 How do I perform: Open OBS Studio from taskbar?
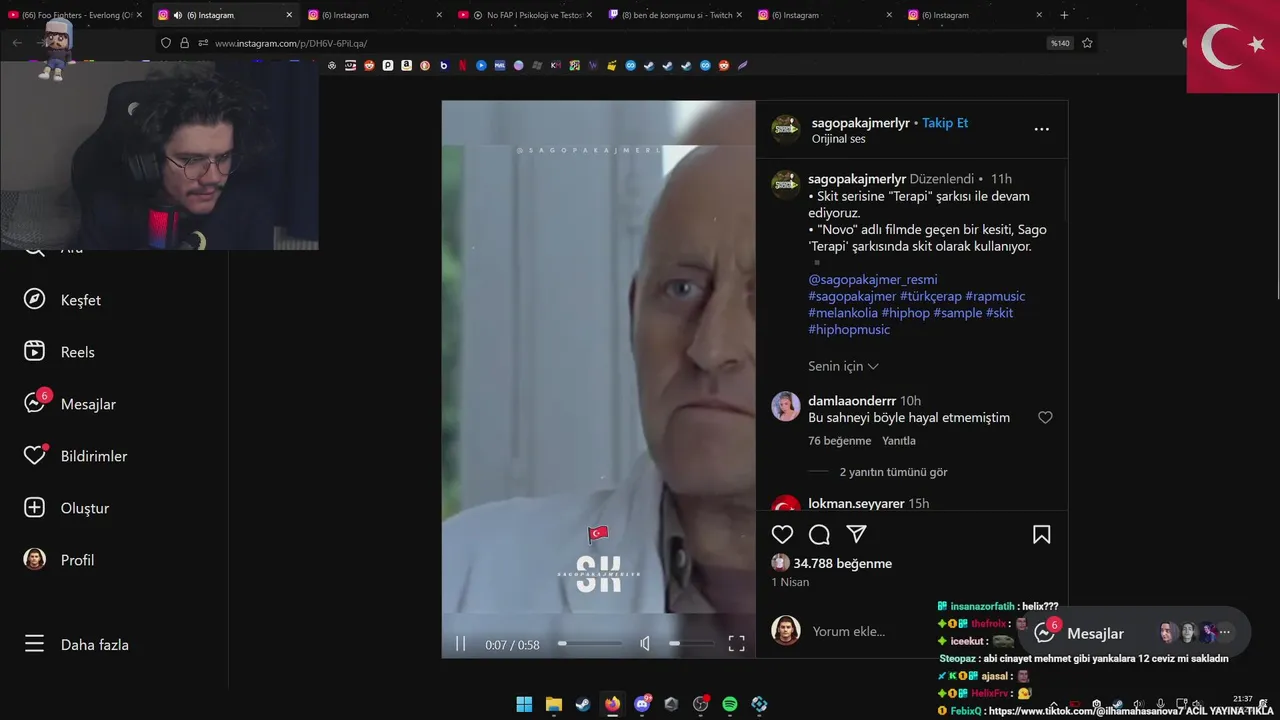coord(700,704)
